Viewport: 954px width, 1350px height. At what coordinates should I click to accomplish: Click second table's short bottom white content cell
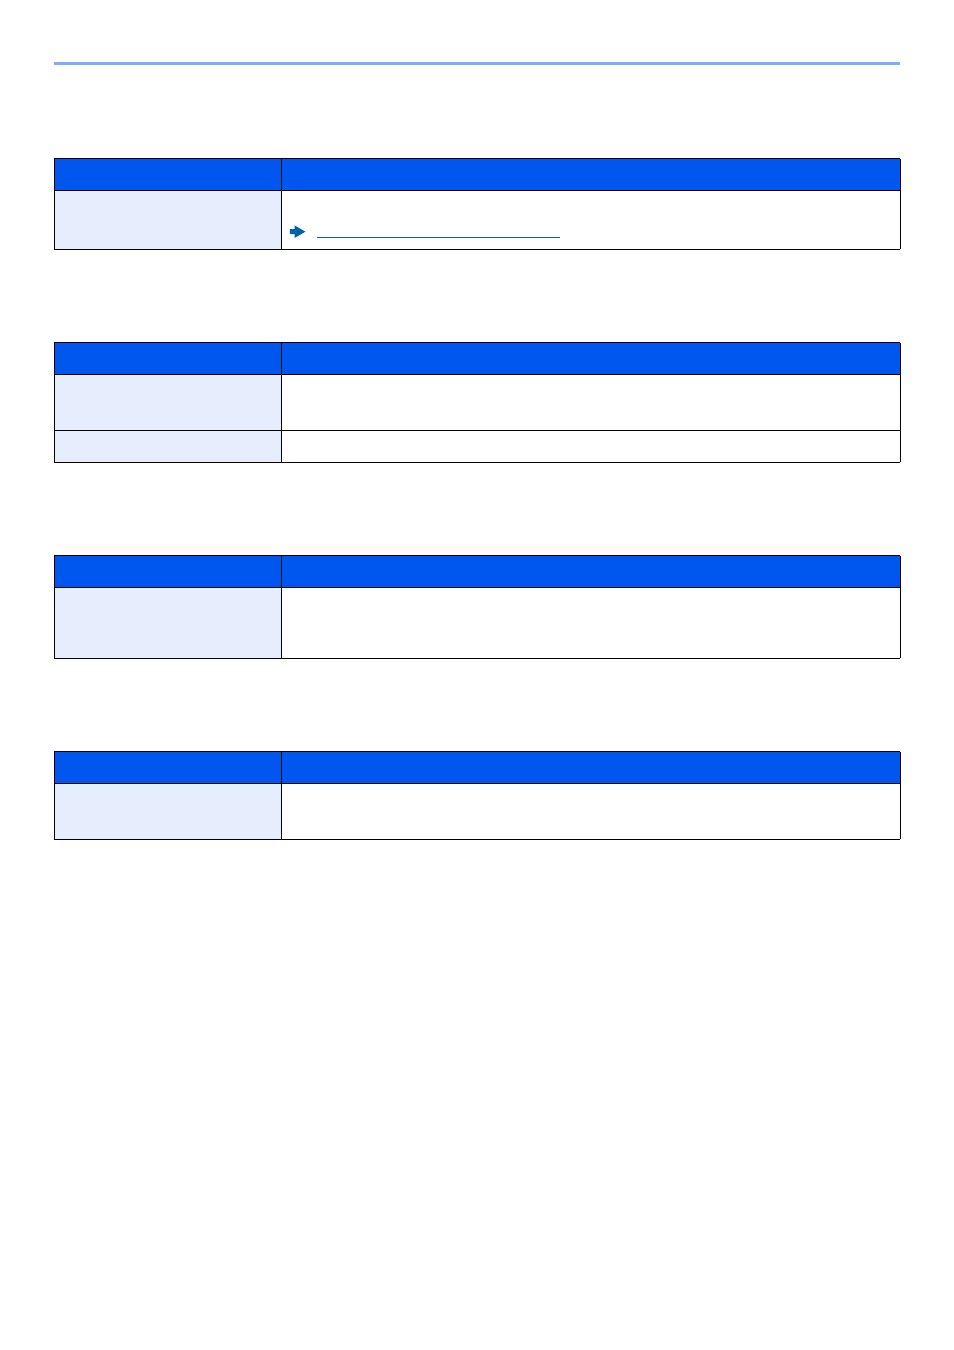[590, 446]
